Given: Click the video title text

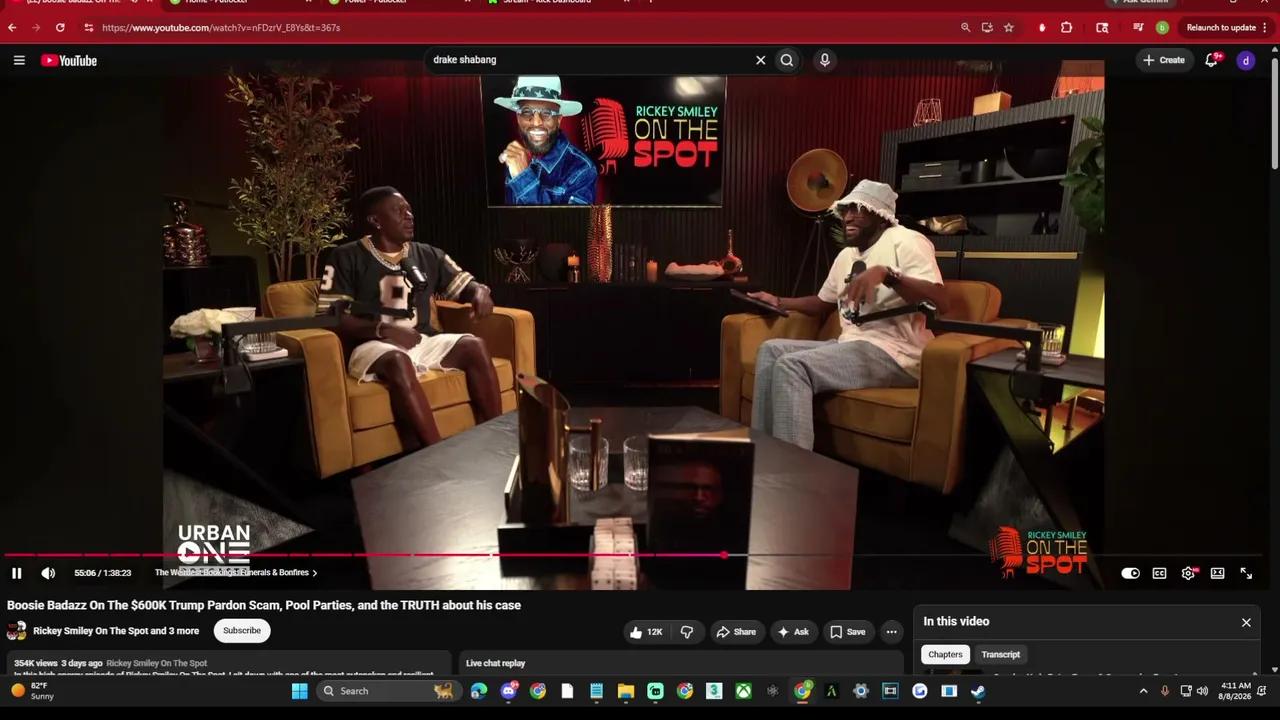Looking at the screenshot, I should point(264,605).
